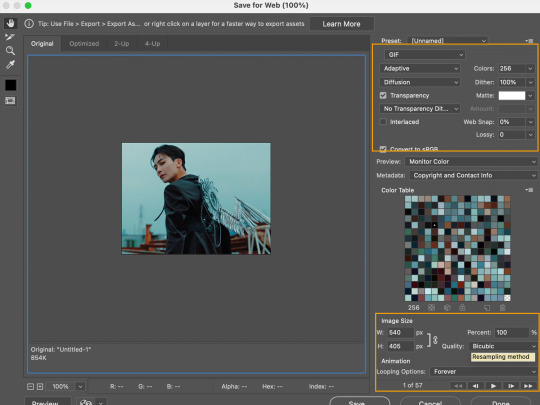Open the Matte color dropdown arrow

pyautogui.click(x=530, y=95)
